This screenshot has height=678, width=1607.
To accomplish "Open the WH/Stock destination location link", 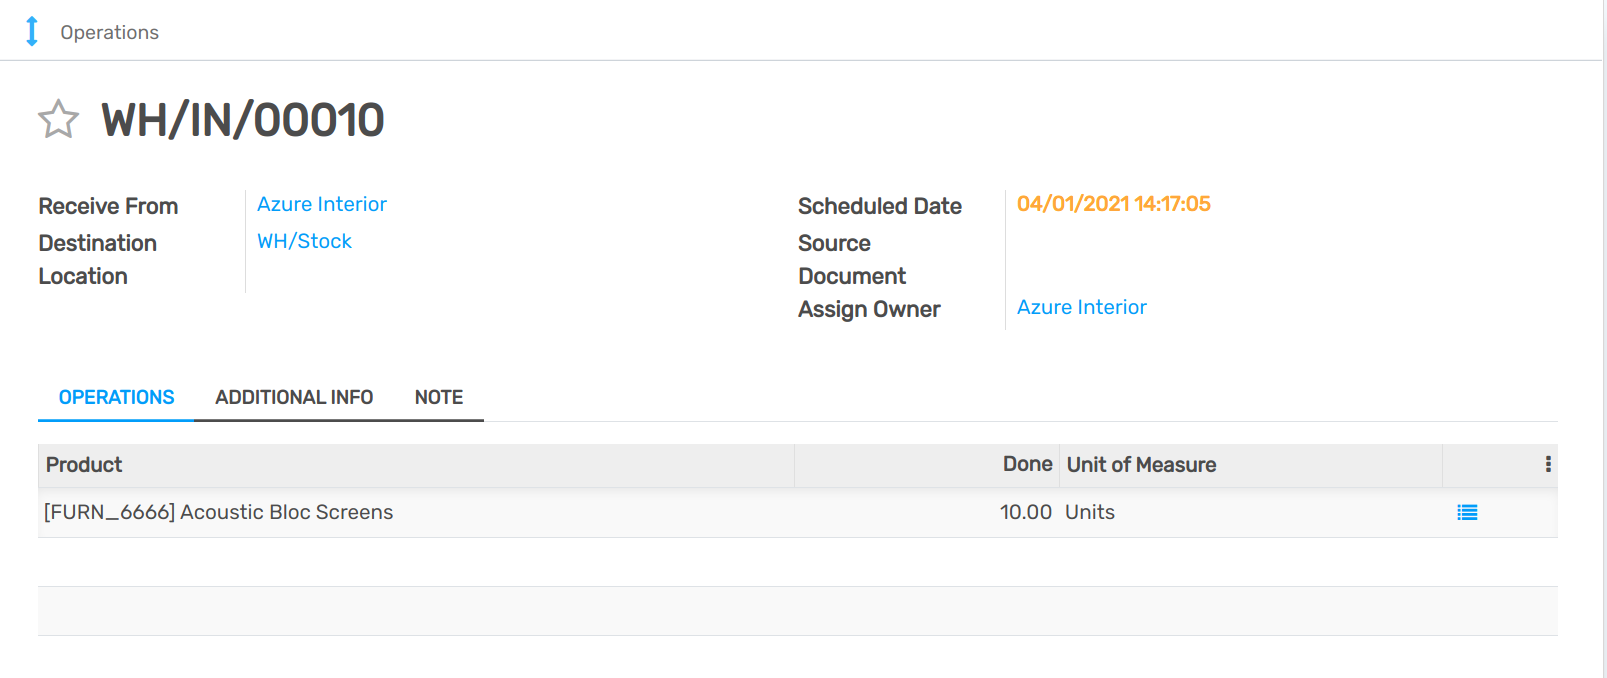I will (304, 241).
